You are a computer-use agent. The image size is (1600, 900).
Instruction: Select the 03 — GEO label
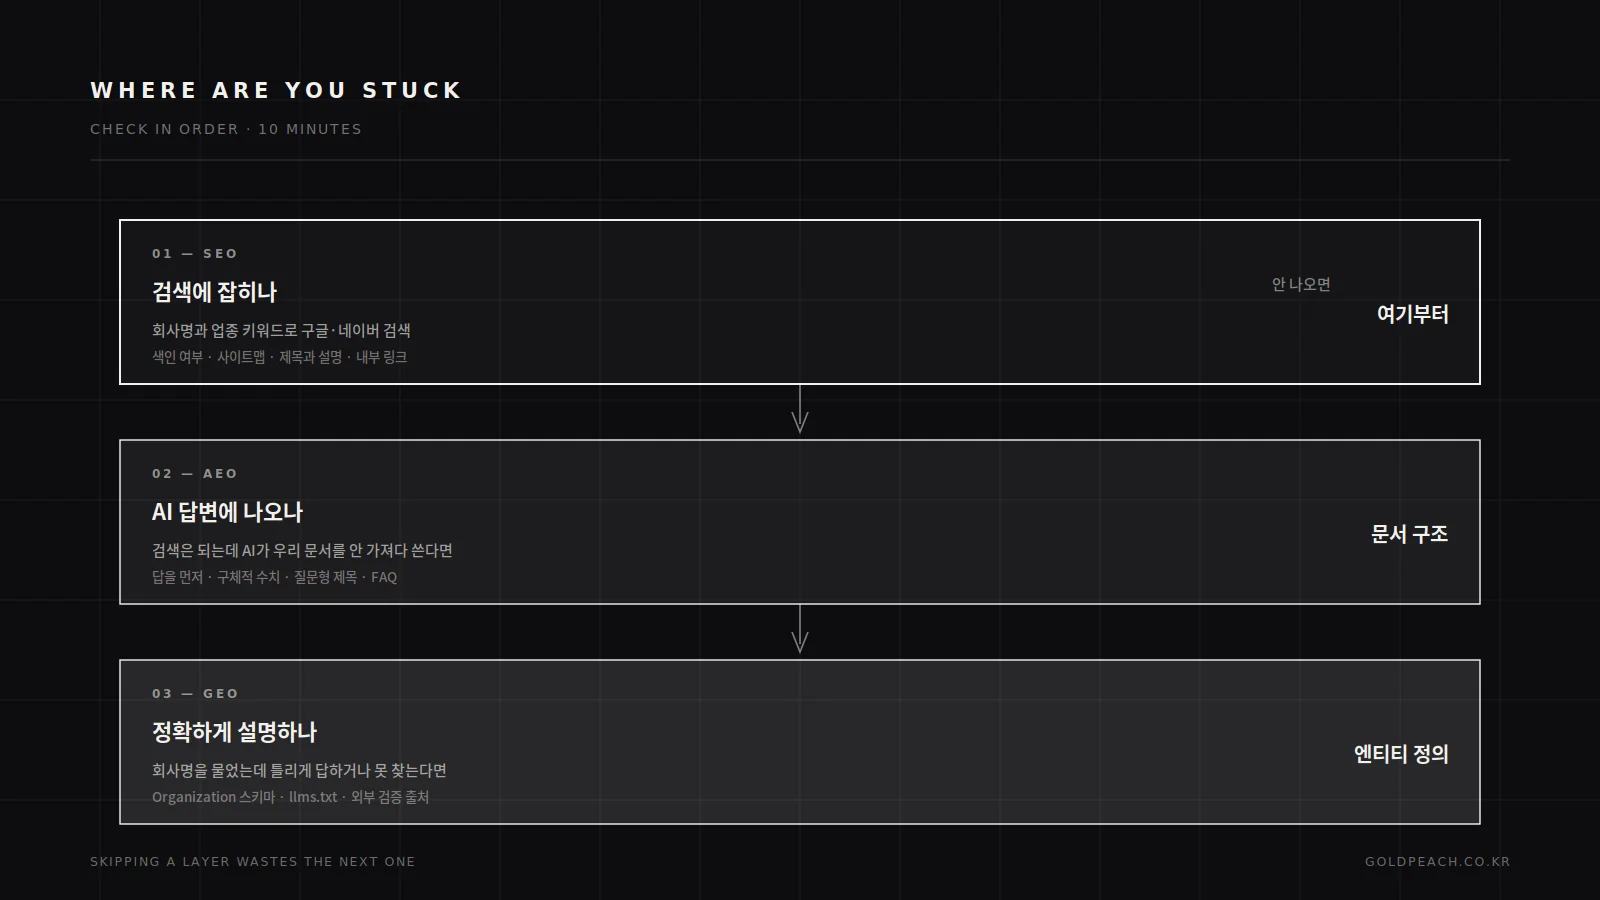tap(195, 694)
